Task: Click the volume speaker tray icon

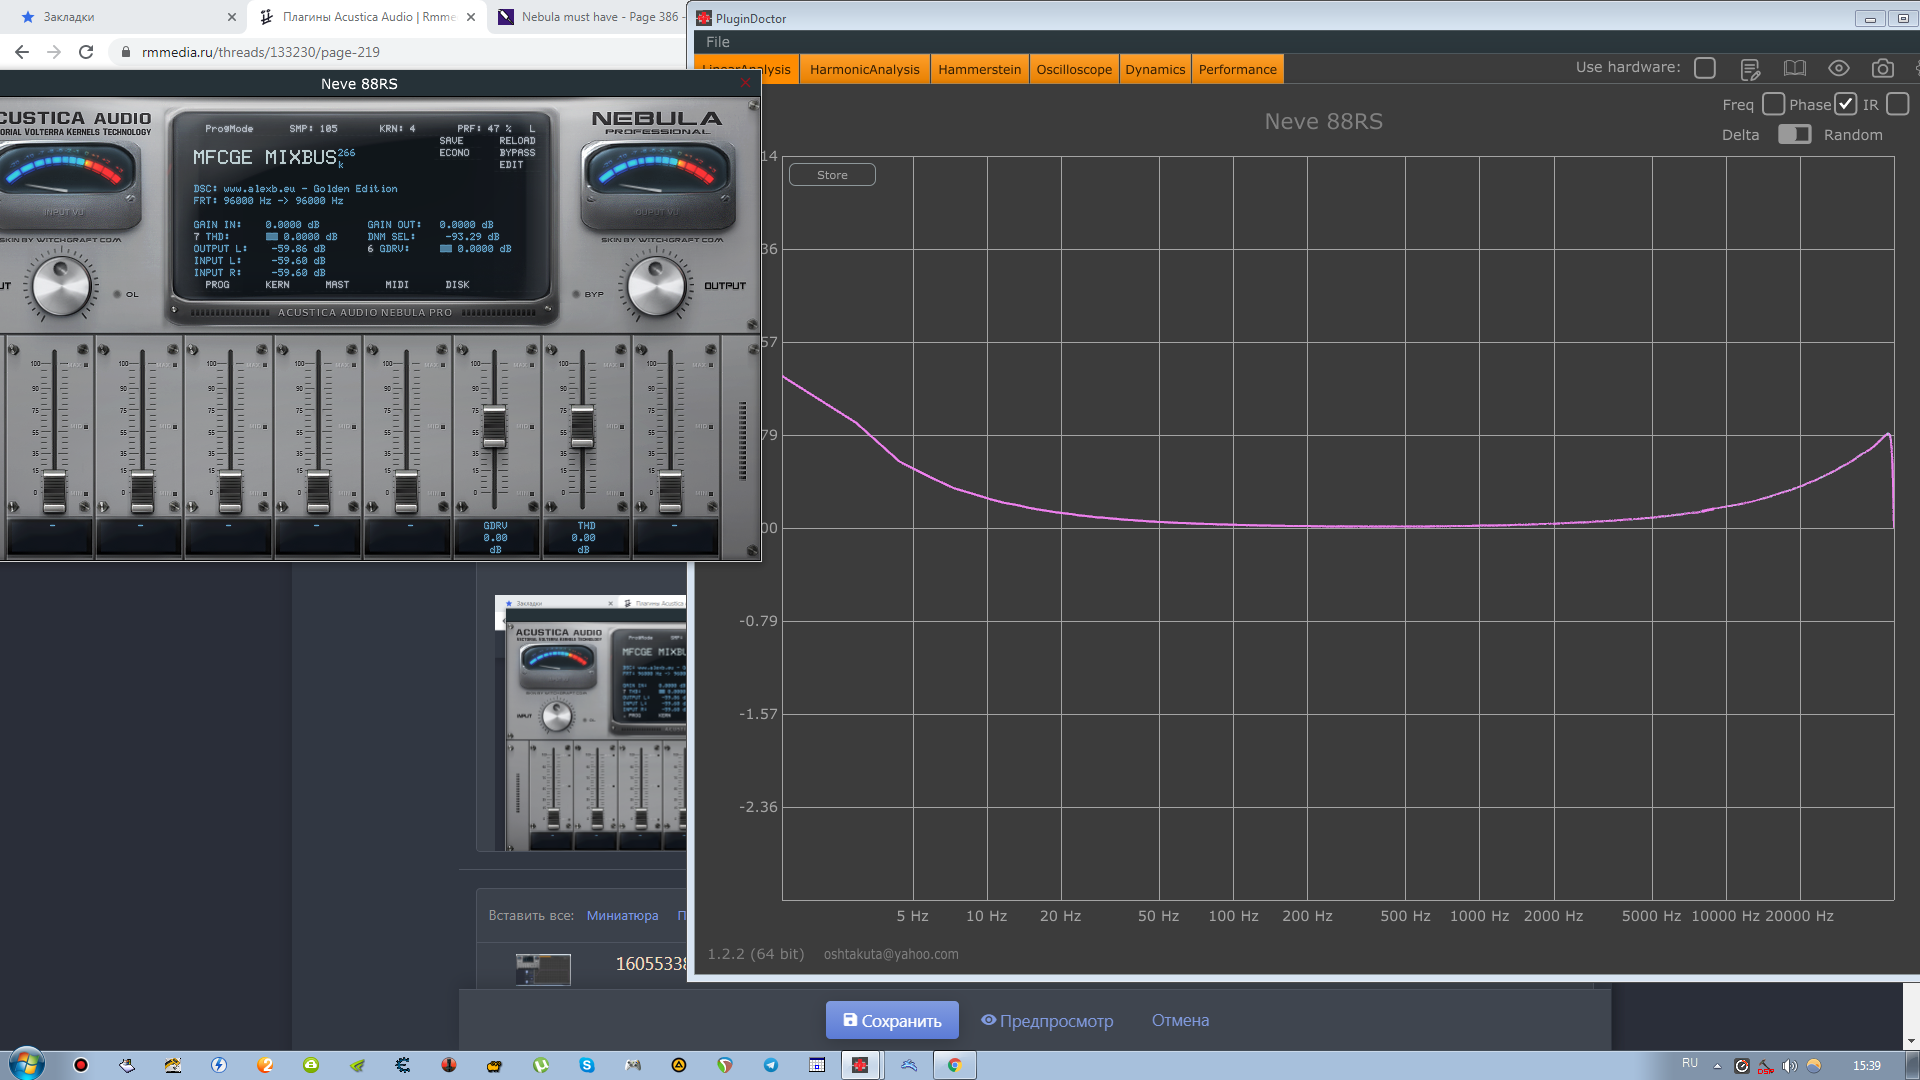Action: (1789, 1066)
